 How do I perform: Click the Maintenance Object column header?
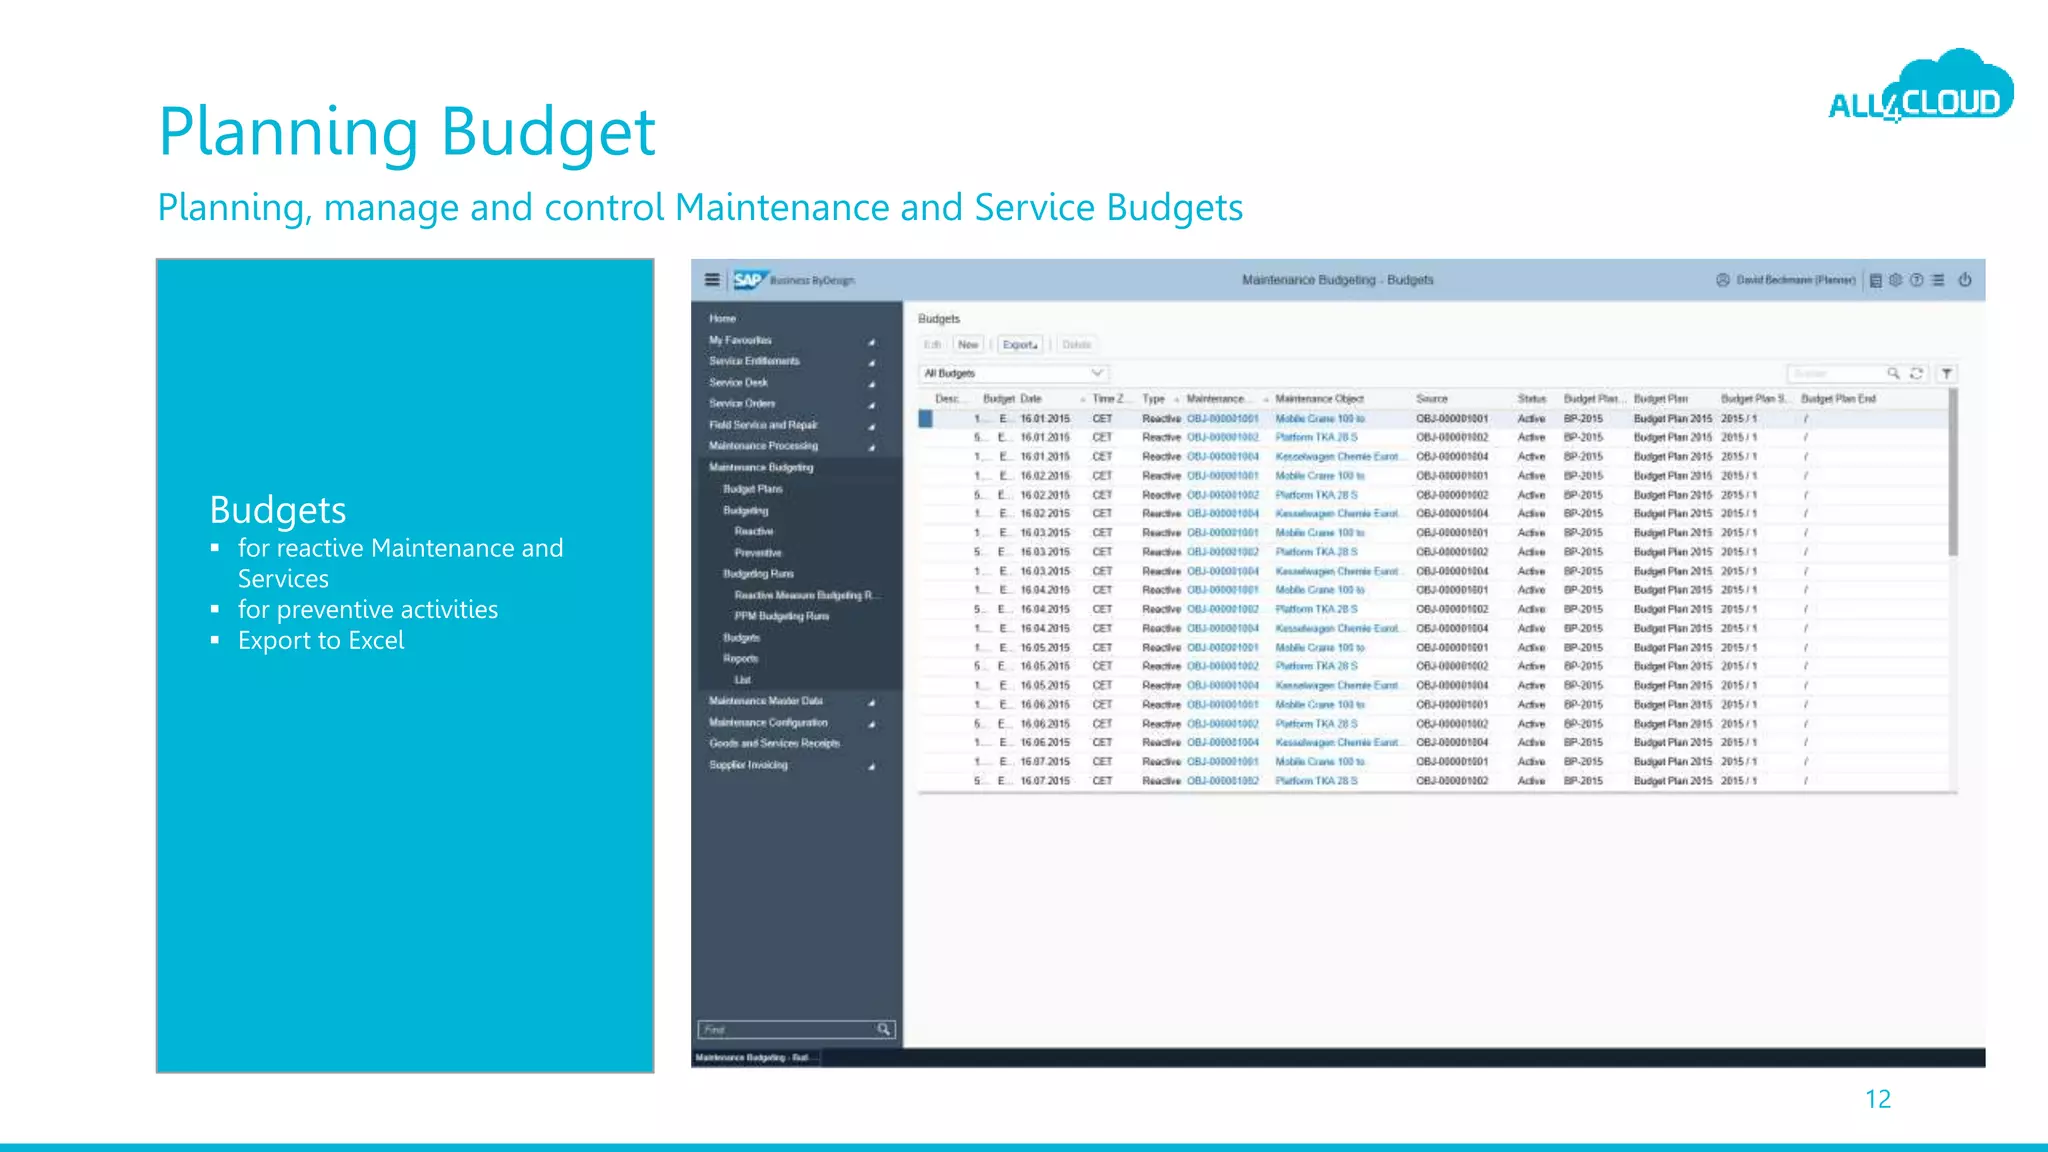click(x=1319, y=399)
